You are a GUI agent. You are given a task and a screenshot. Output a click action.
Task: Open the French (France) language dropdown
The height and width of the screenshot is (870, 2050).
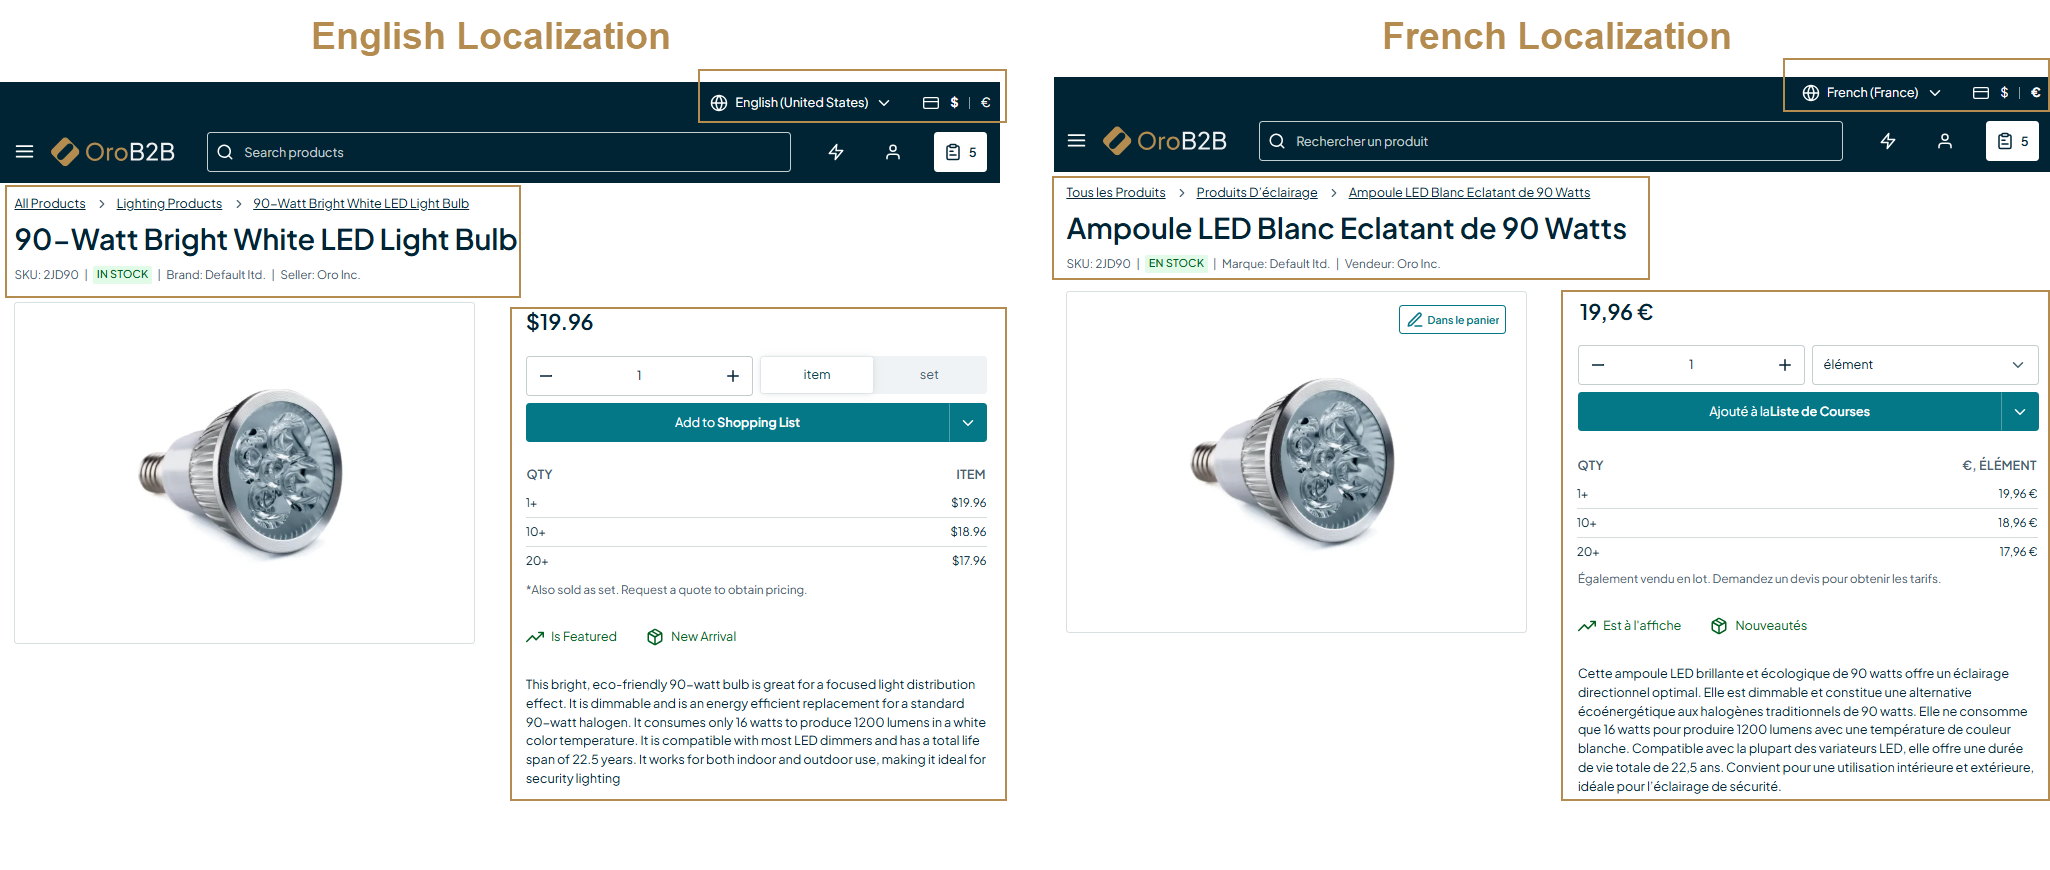tap(1871, 93)
